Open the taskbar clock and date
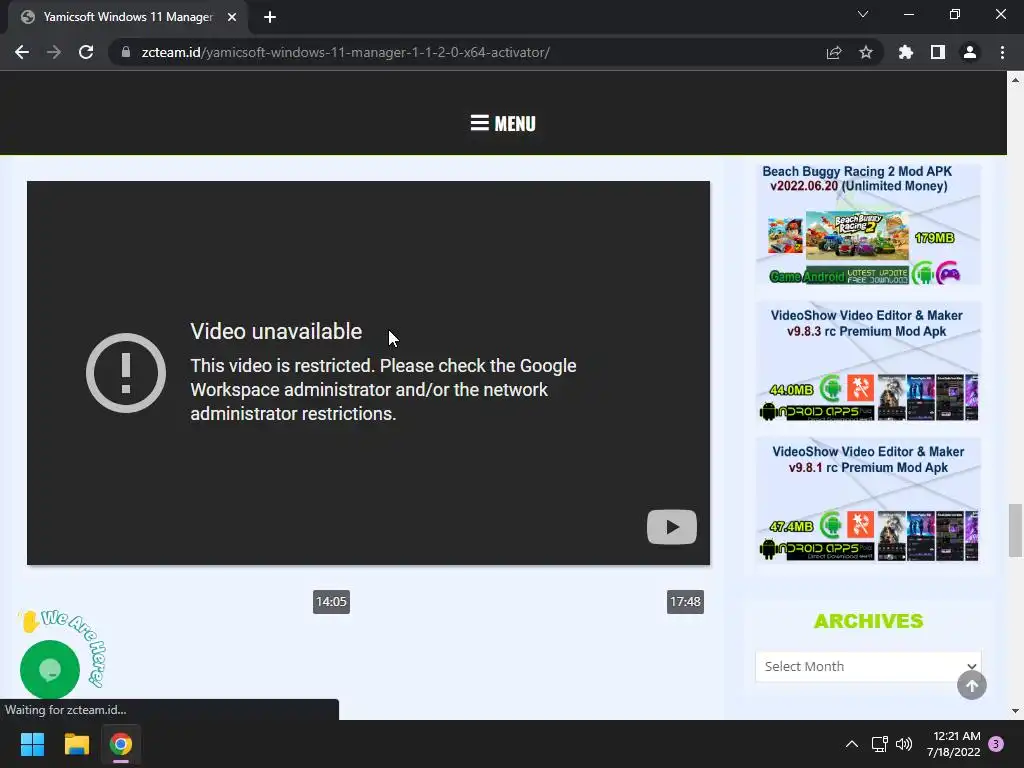 [953, 744]
